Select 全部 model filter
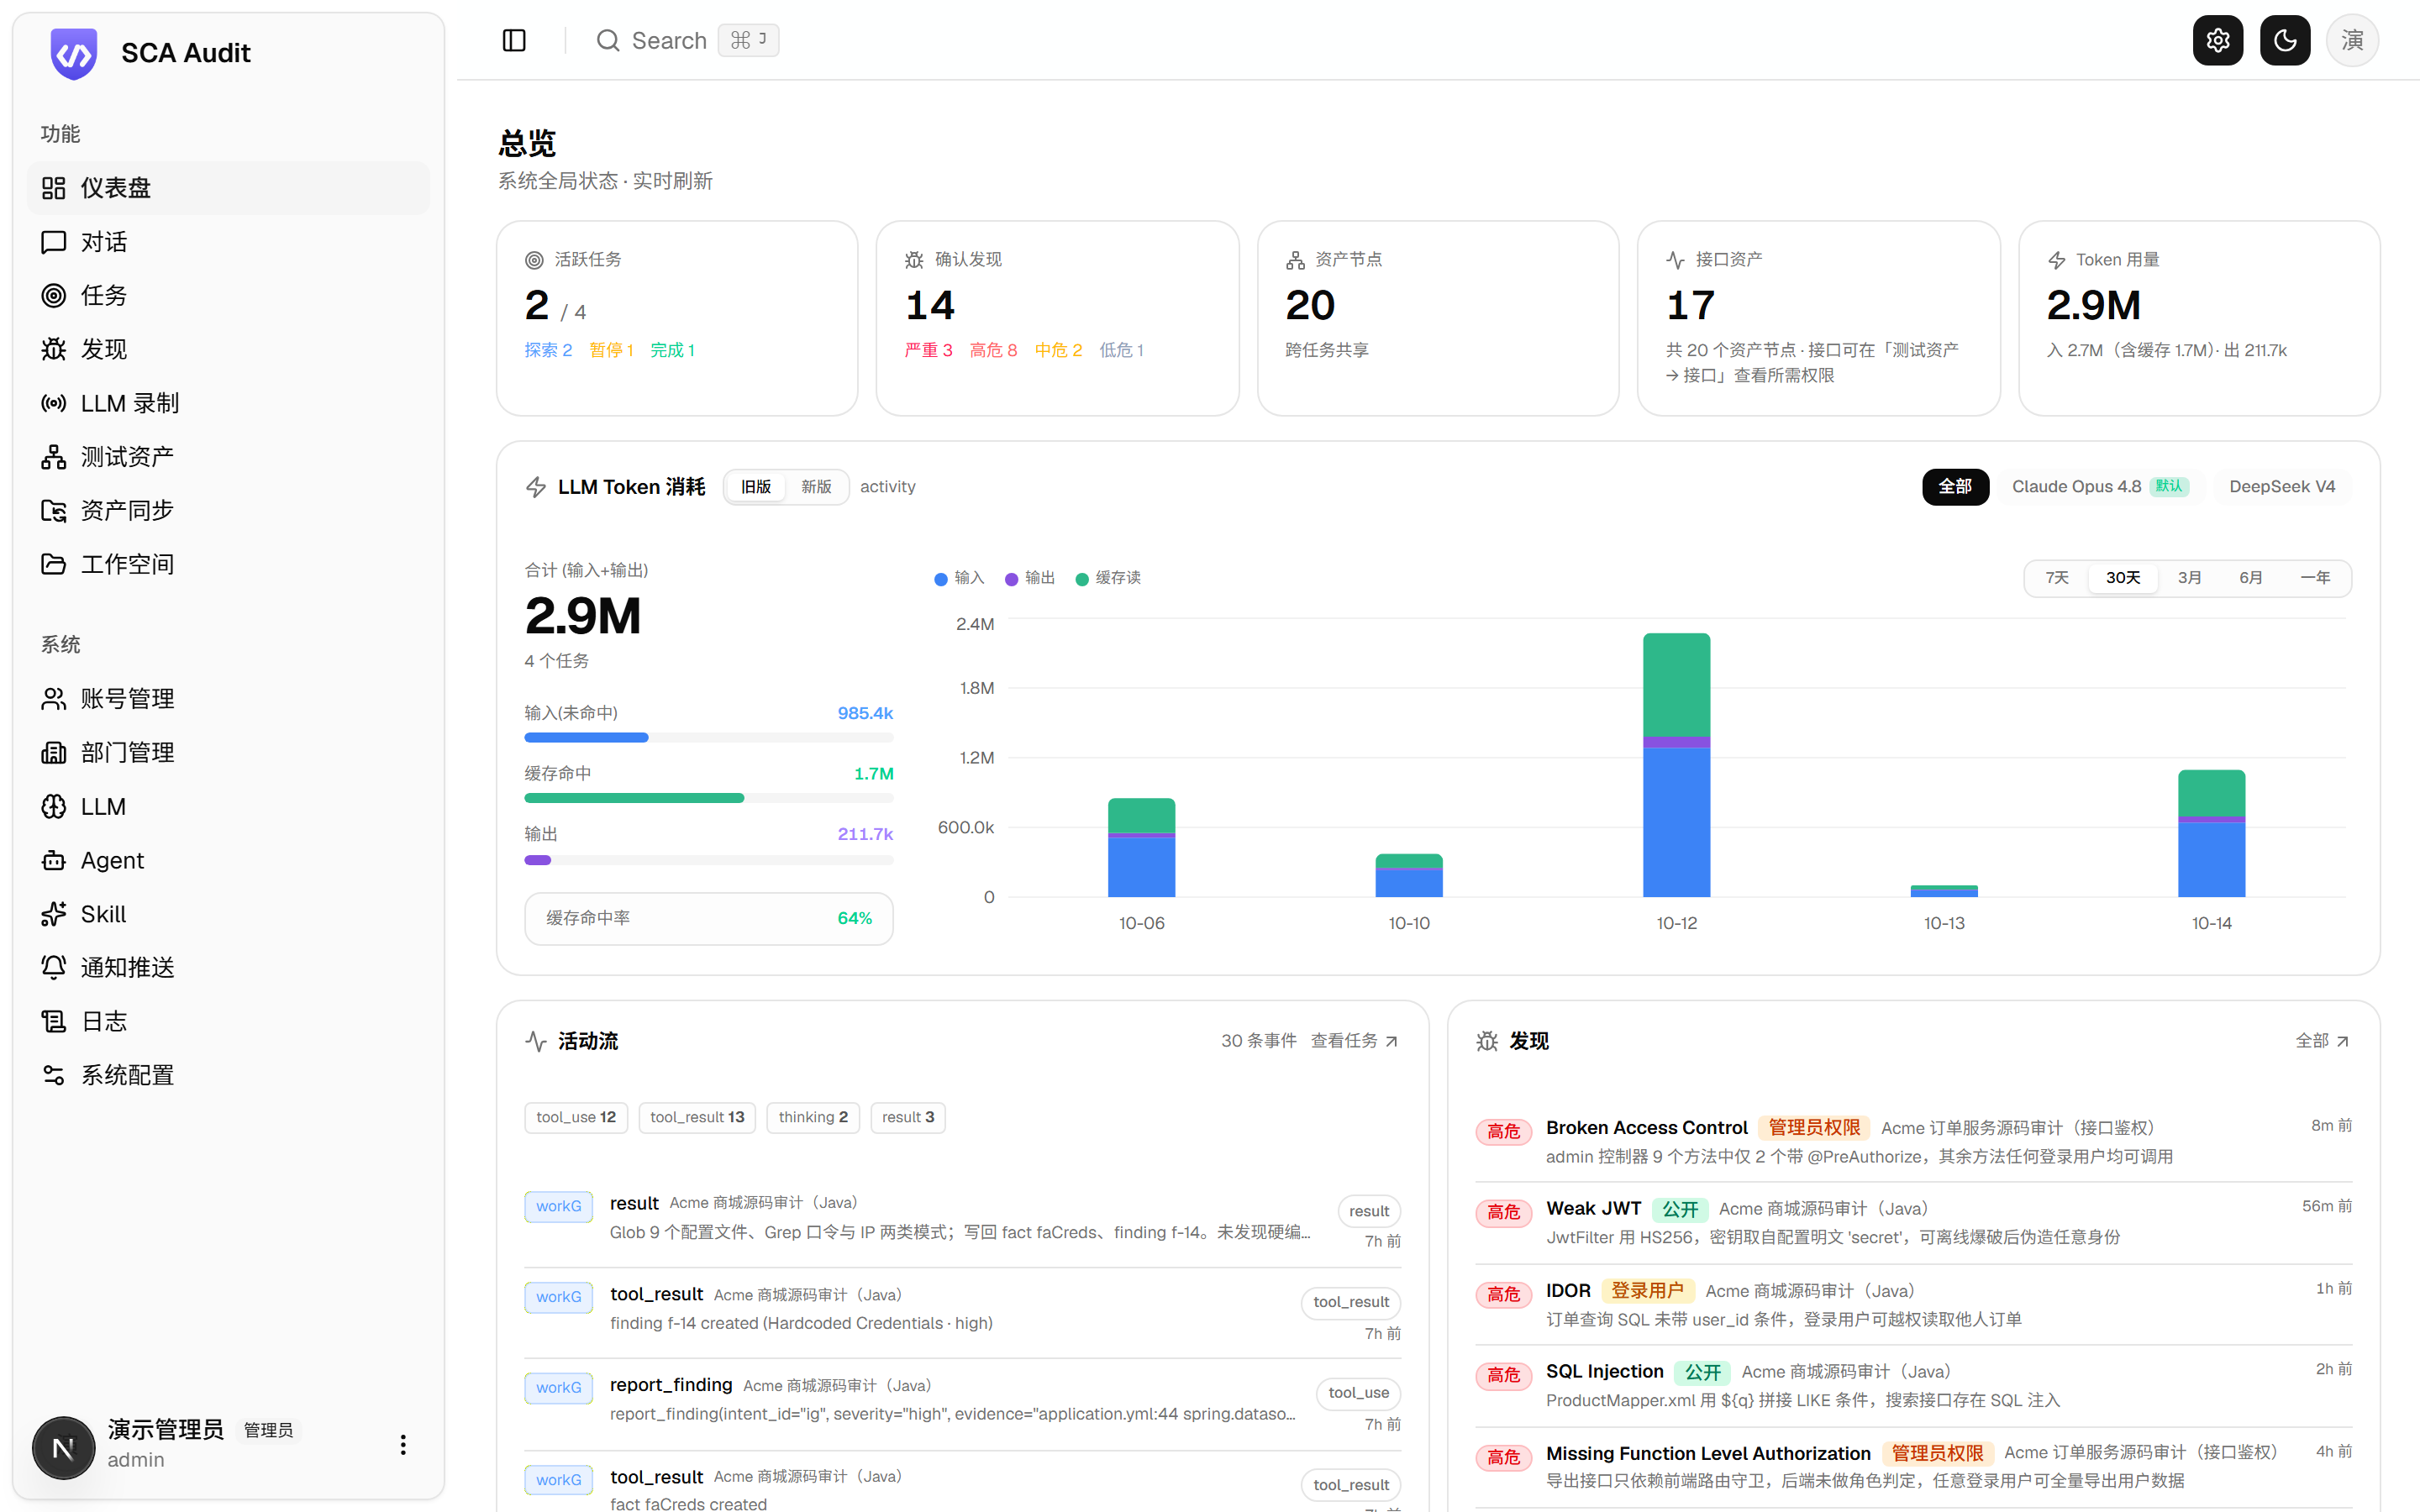 tap(1955, 487)
